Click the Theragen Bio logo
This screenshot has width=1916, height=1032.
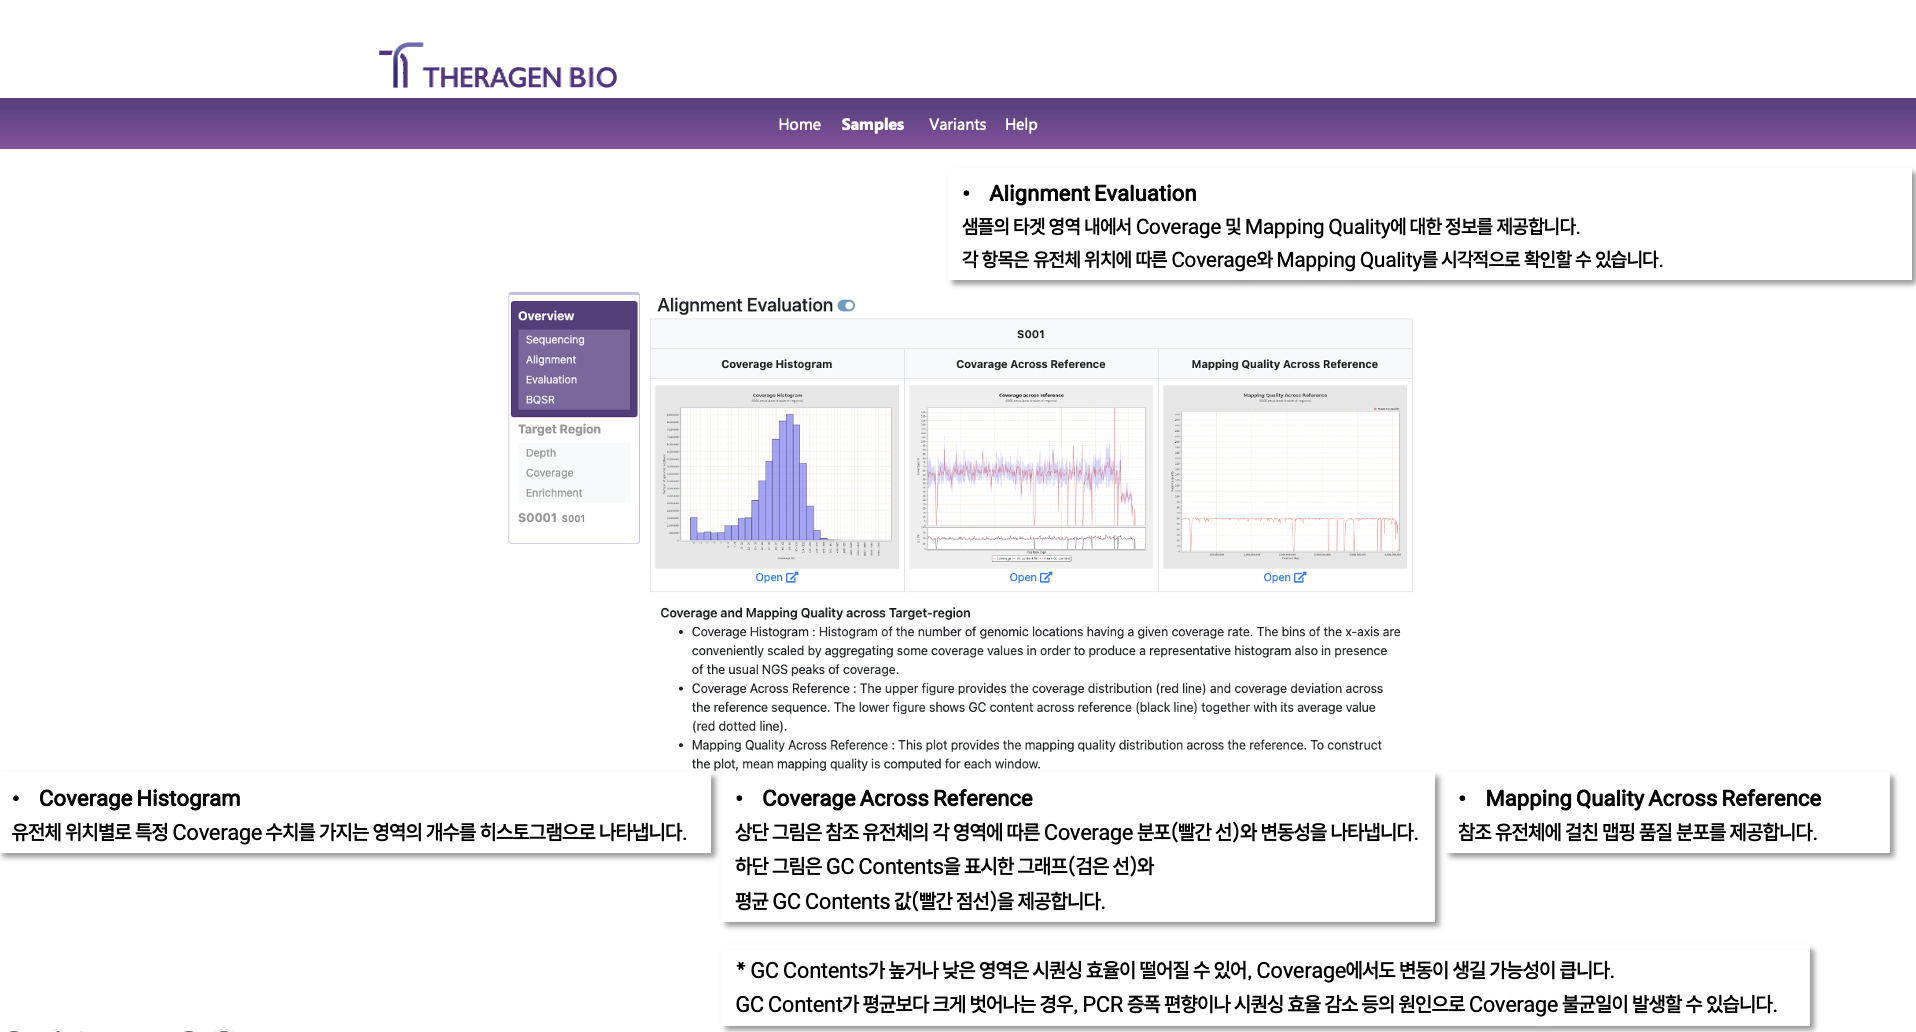[498, 66]
